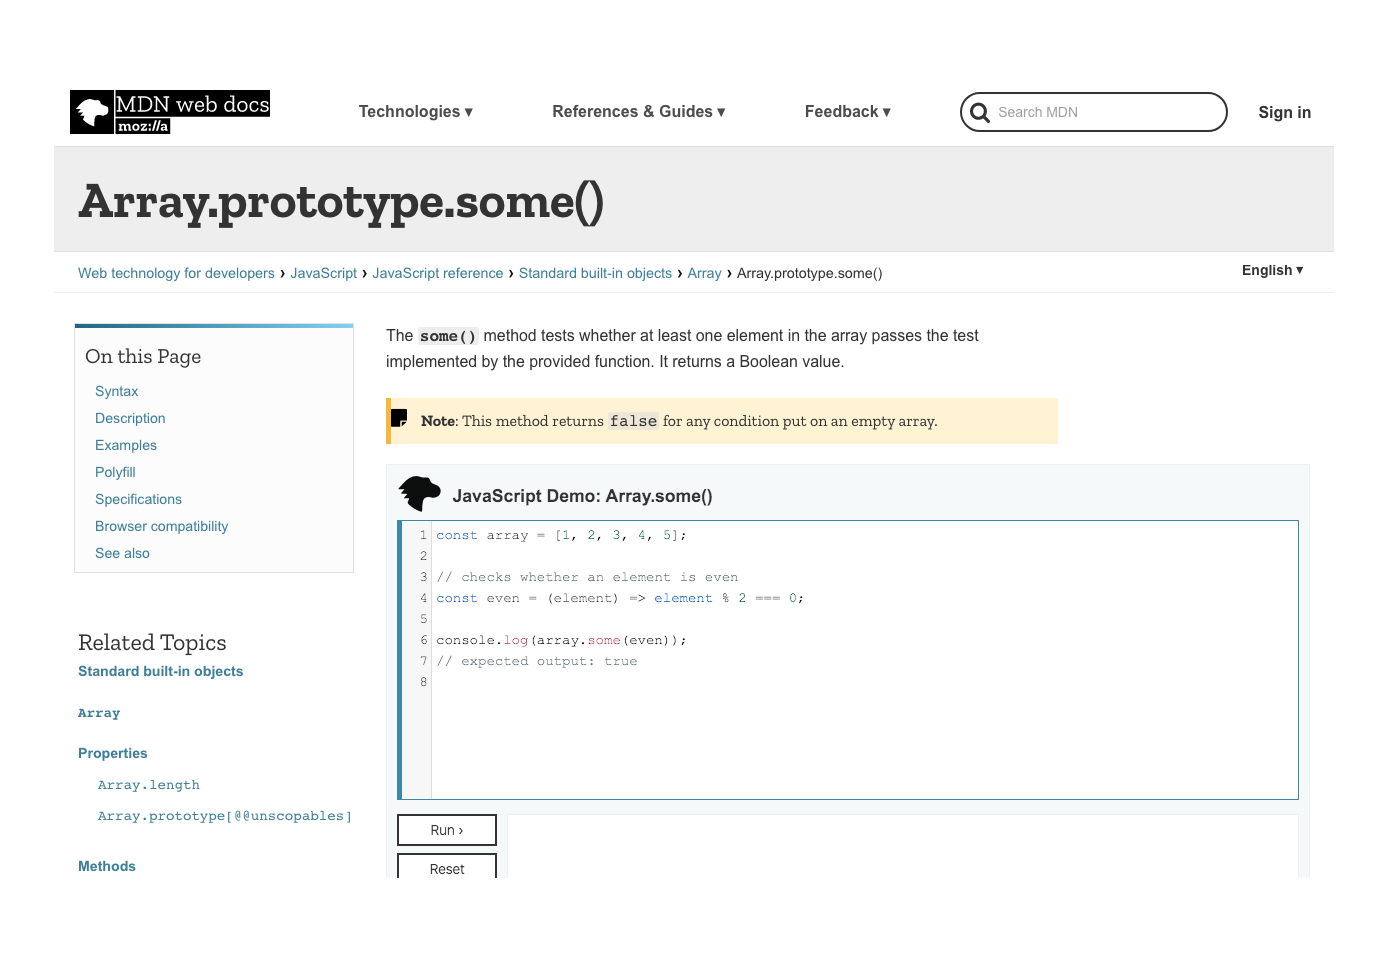The width and height of the screenshot is (1388, 955).
Task: Open the Technologies dropdown menu
Action: tap(416, 112)
